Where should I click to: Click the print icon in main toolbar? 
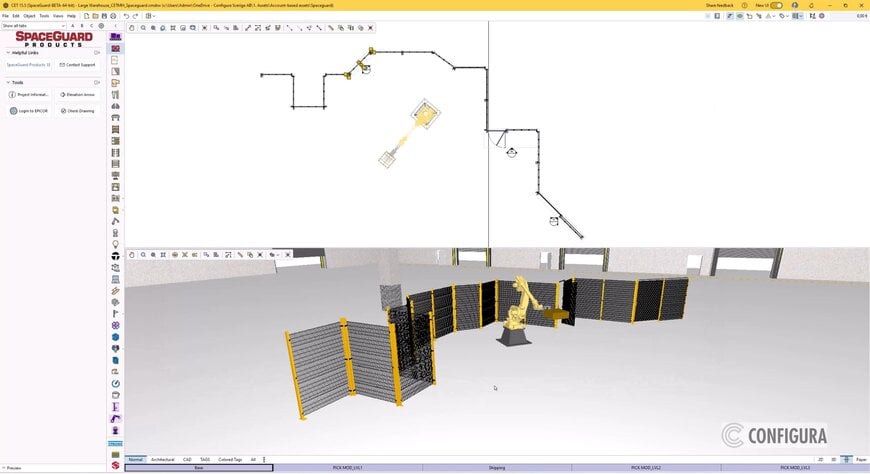click(x=113, y=16)
